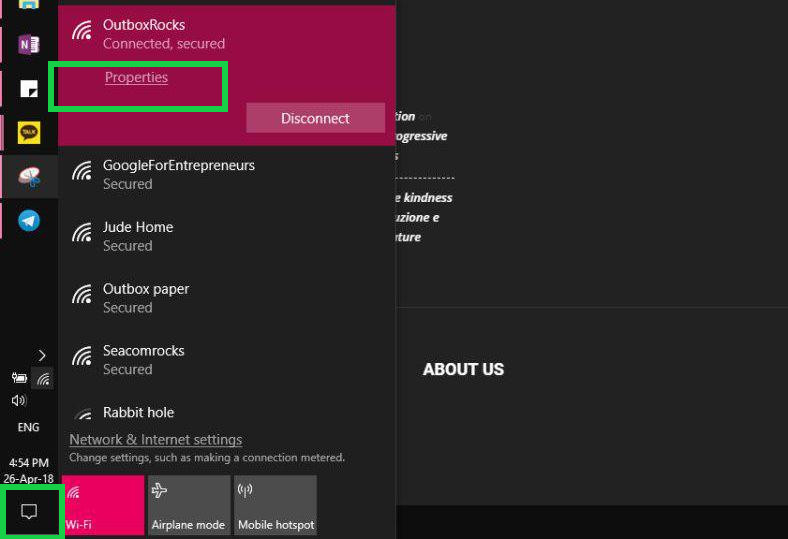Open KakaoTalk from the taskbar
788x539 pixels.
[x=29, y=133]
